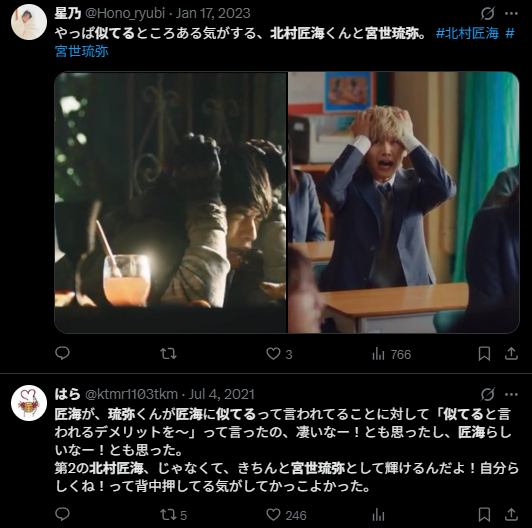Retweet the 星乃 post
The image size is (532, 528).
tap(168, 354)
